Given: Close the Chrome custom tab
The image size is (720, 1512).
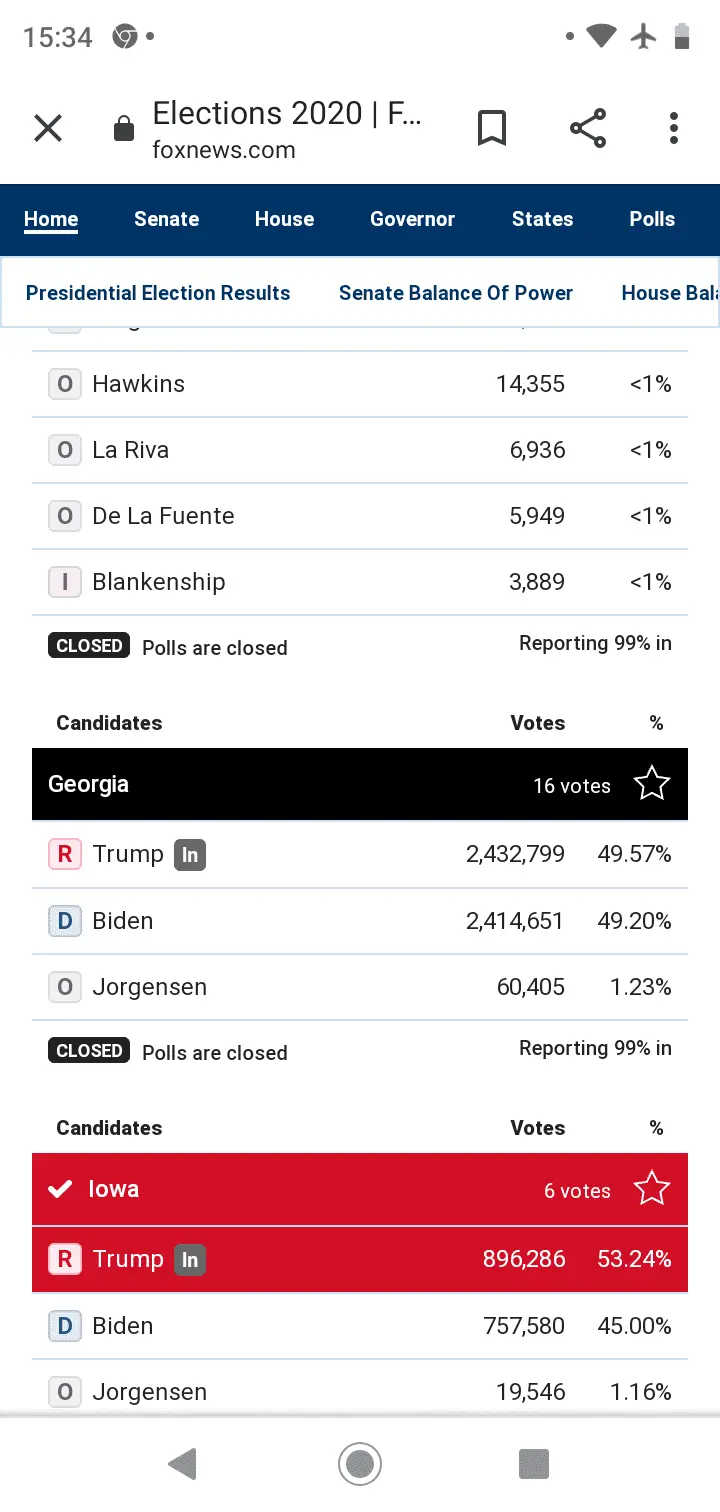Looking at the screenshot, I should (48, 129).
